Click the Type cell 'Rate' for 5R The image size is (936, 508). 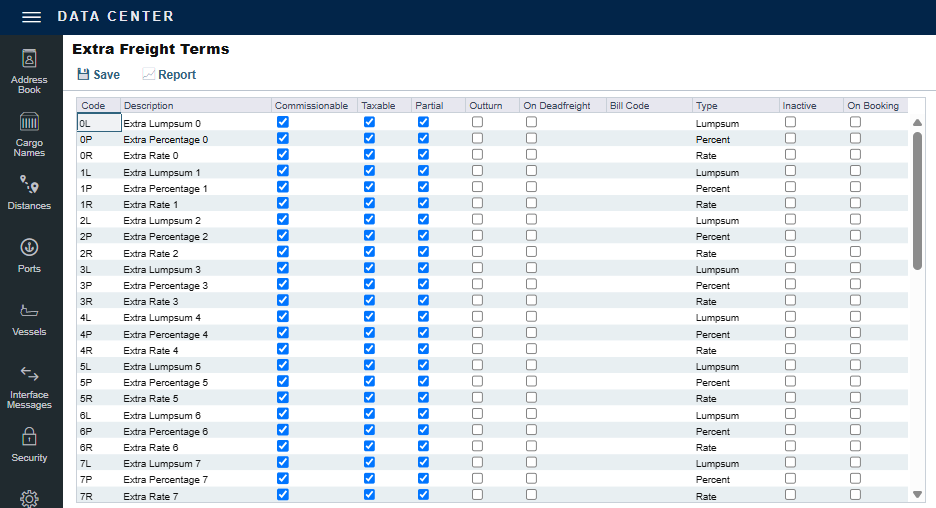735,398
